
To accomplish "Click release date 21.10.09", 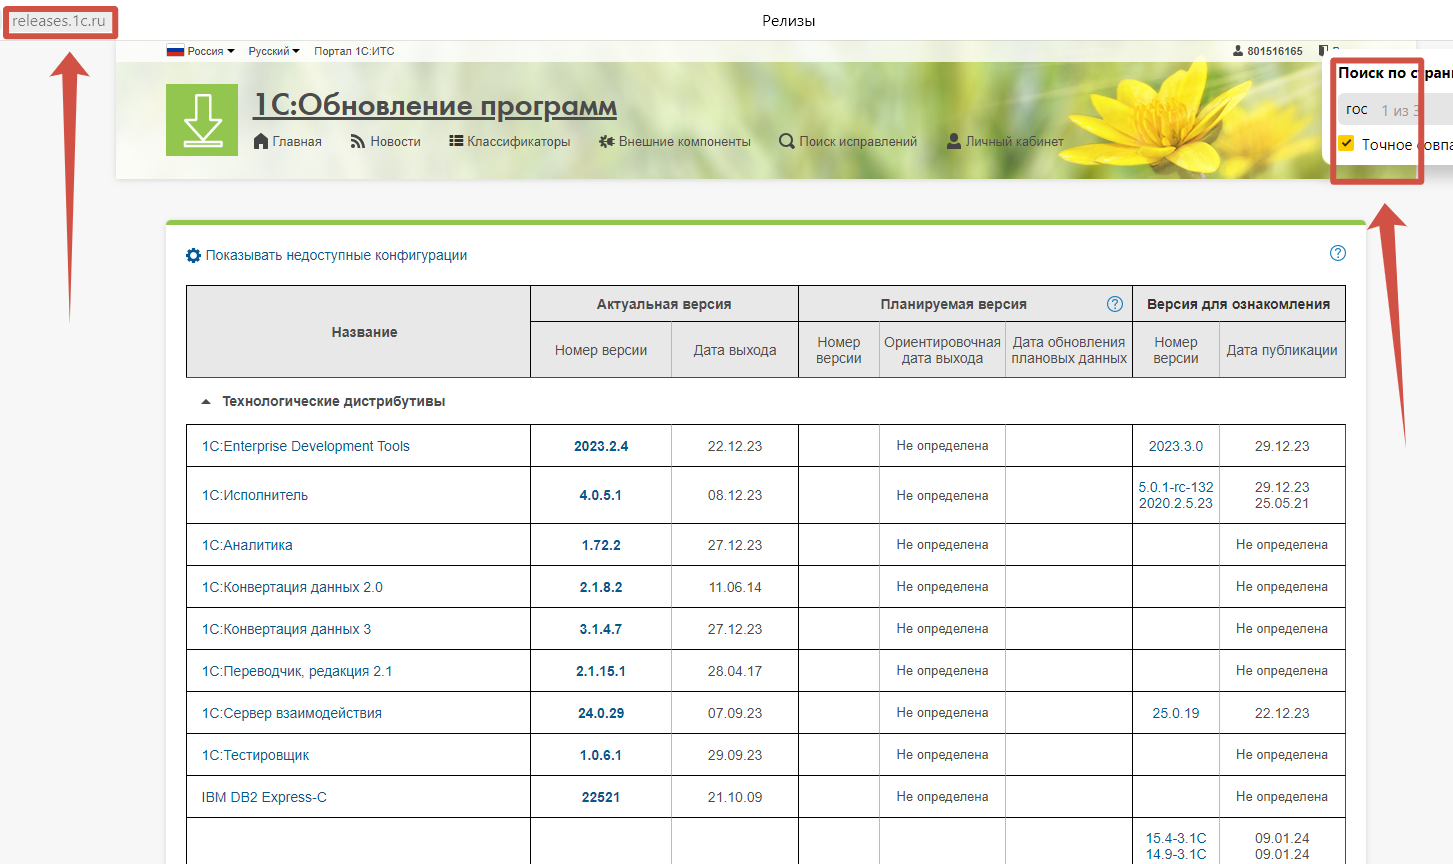I will pos(735,797).
